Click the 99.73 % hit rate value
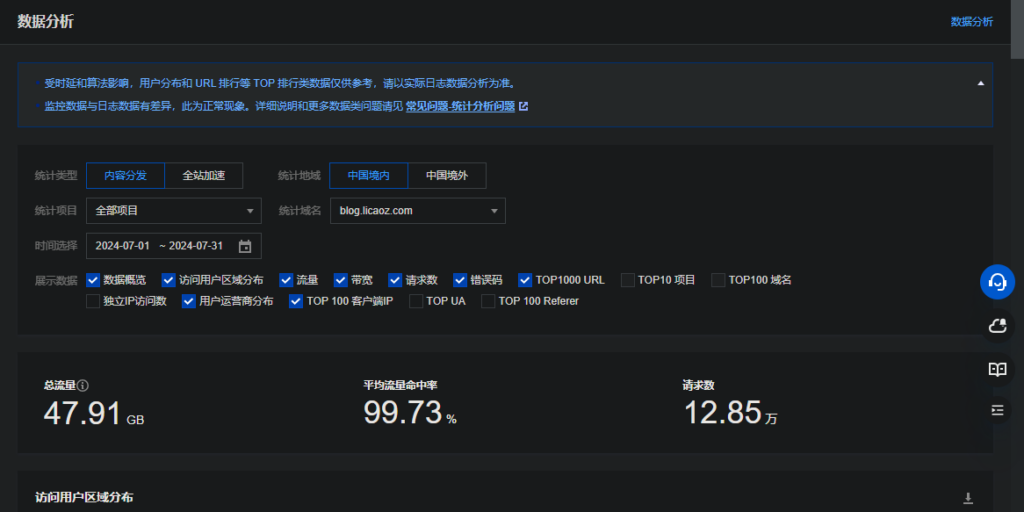This screenshot has height=512, width=1024. coord(409,413)
